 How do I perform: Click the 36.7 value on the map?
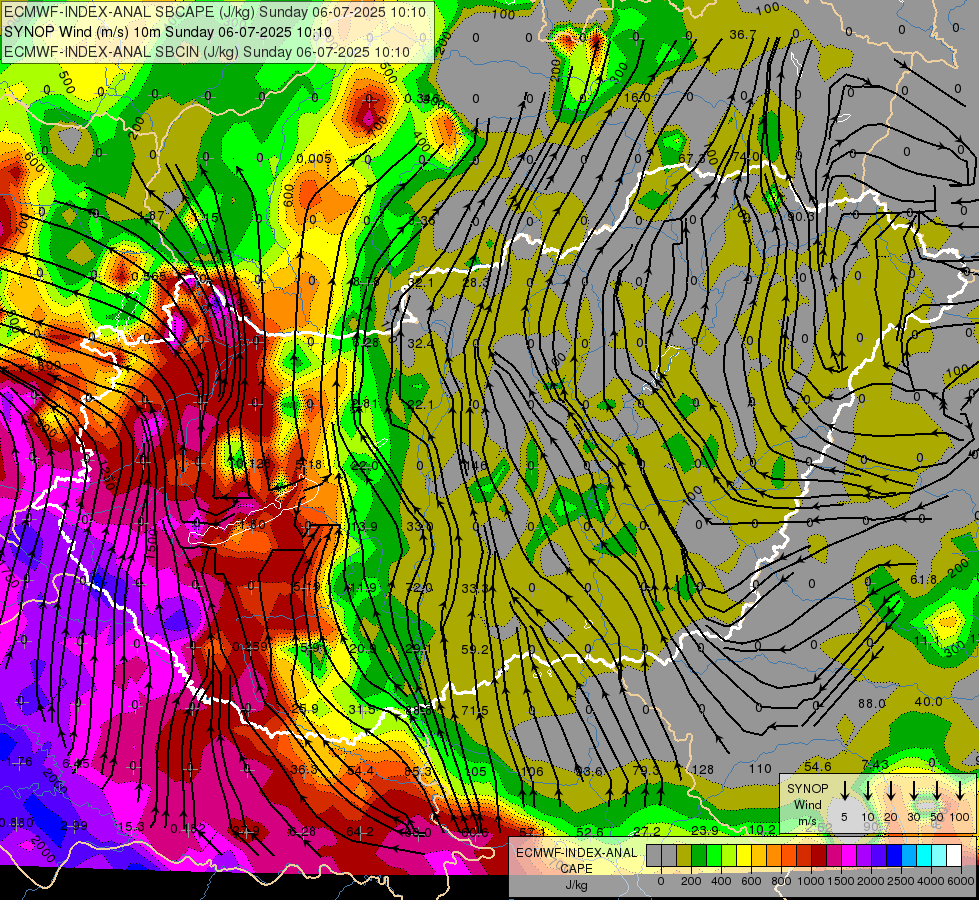coord(742,35)
